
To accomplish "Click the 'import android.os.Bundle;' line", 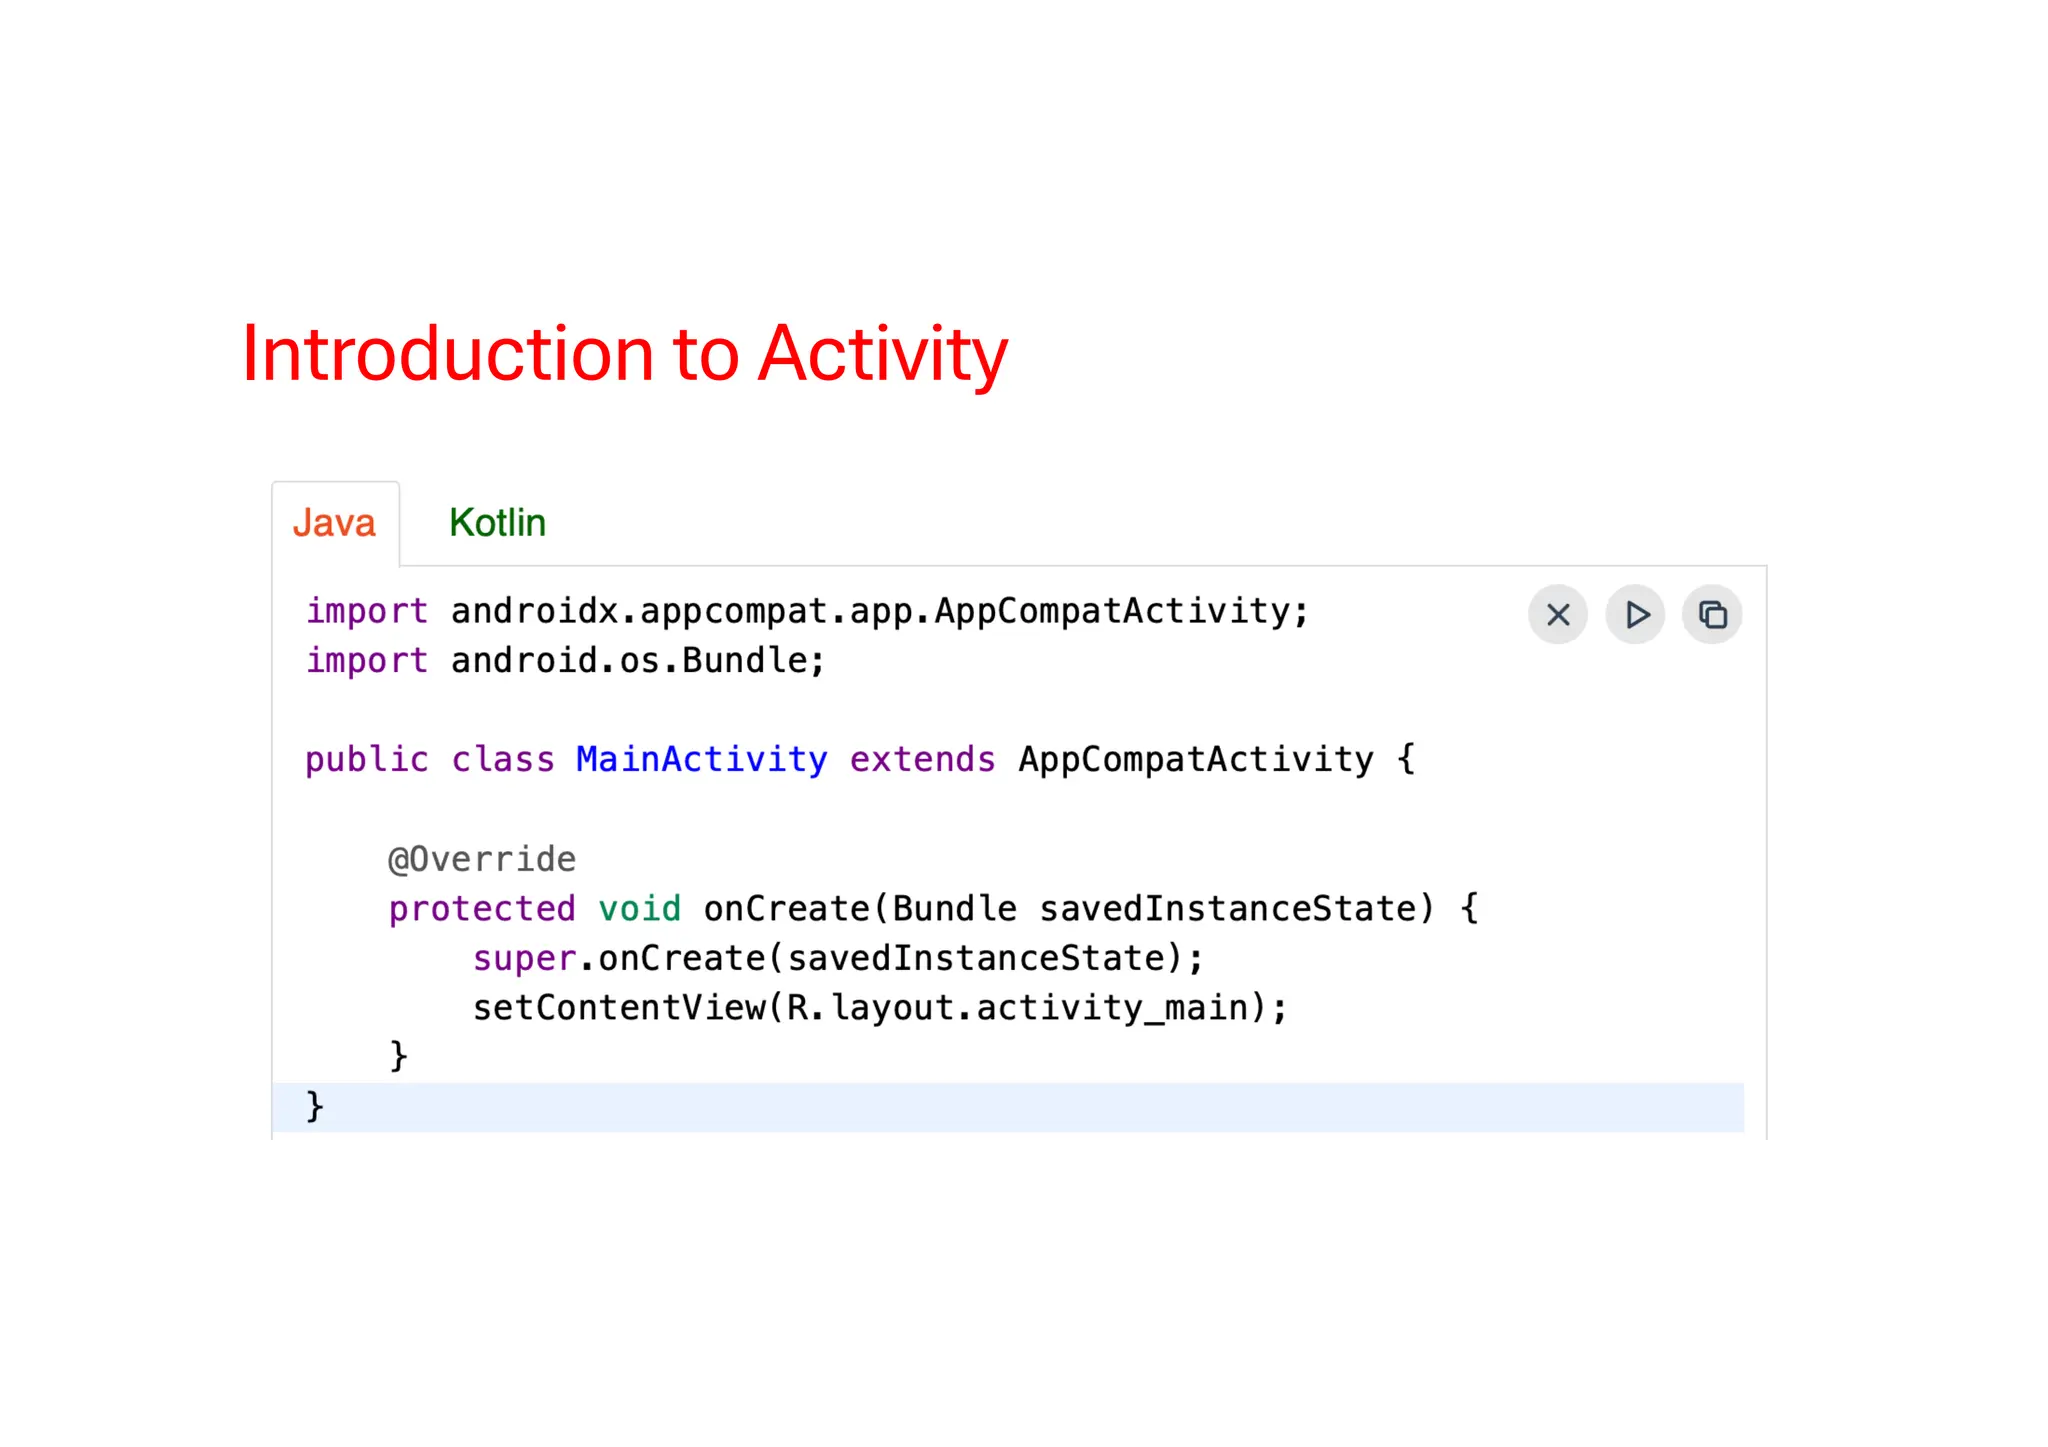I will (565, 661).
